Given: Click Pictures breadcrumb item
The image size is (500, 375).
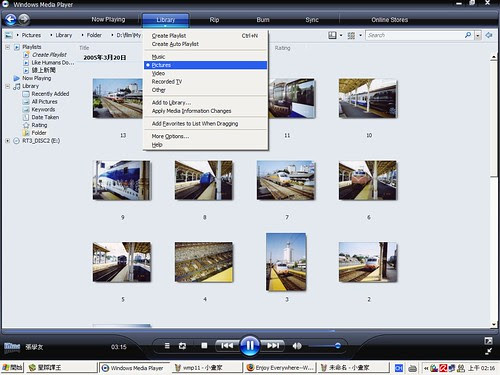Looking at the screenshot, I should [31, 35].
